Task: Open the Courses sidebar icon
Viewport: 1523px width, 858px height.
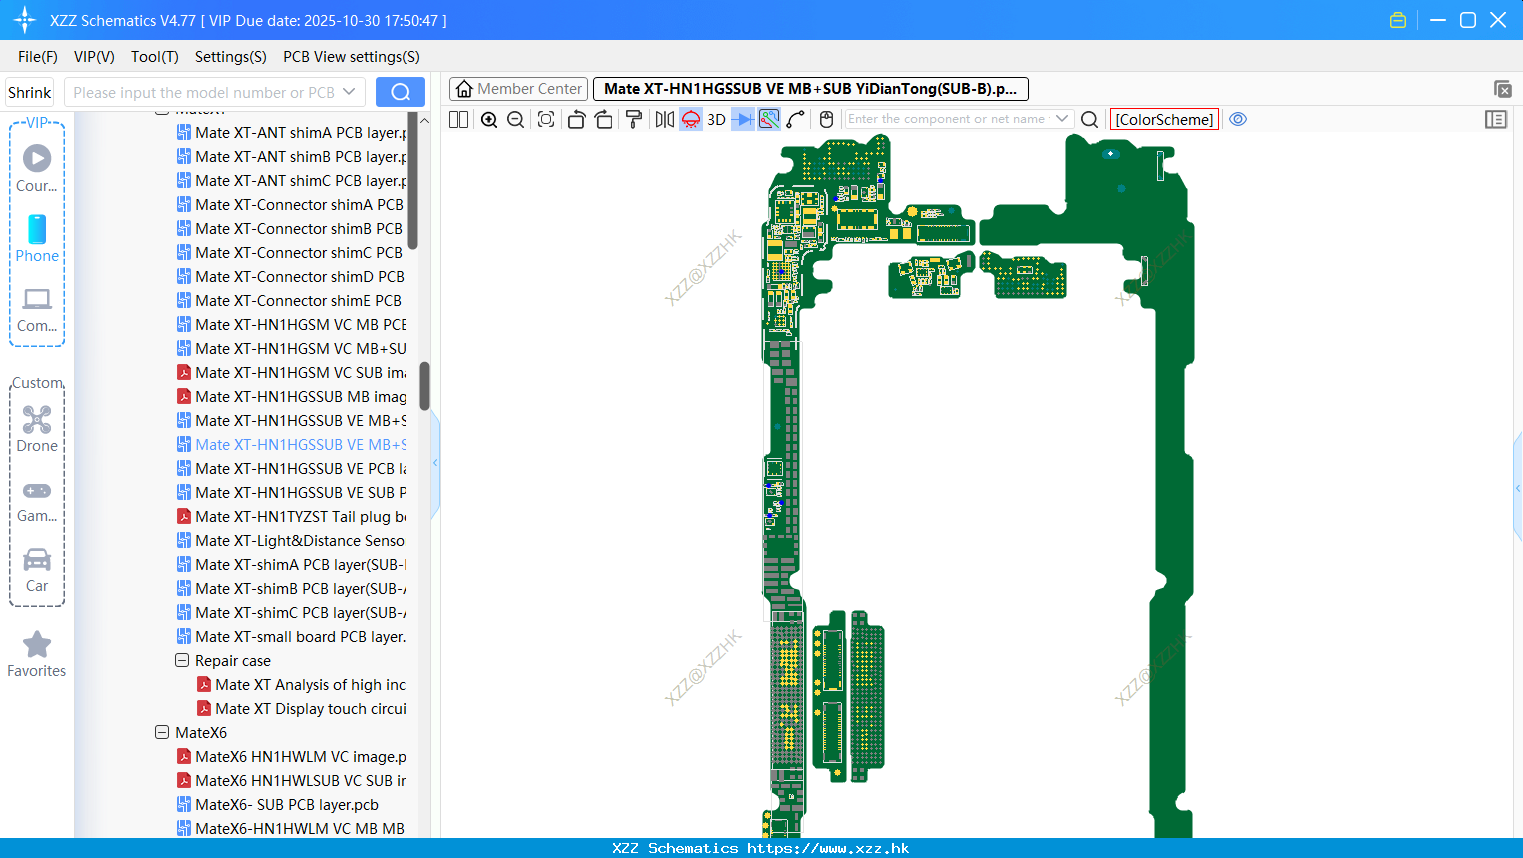Action: 37,168
